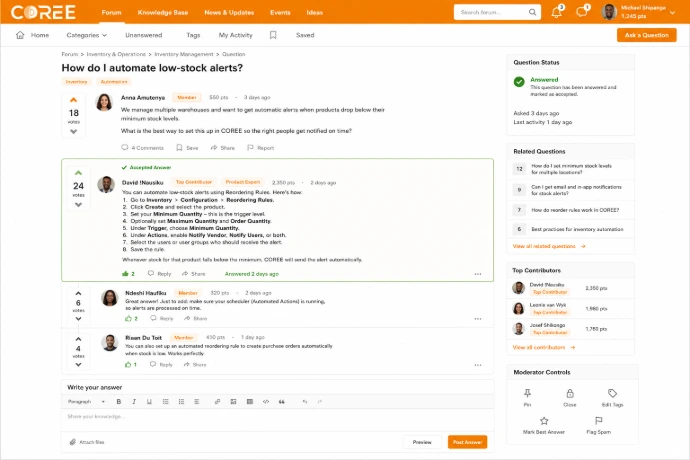Open more options on accepted answer
This screenshot has height=460, width=690.
(x=478, y=274)
